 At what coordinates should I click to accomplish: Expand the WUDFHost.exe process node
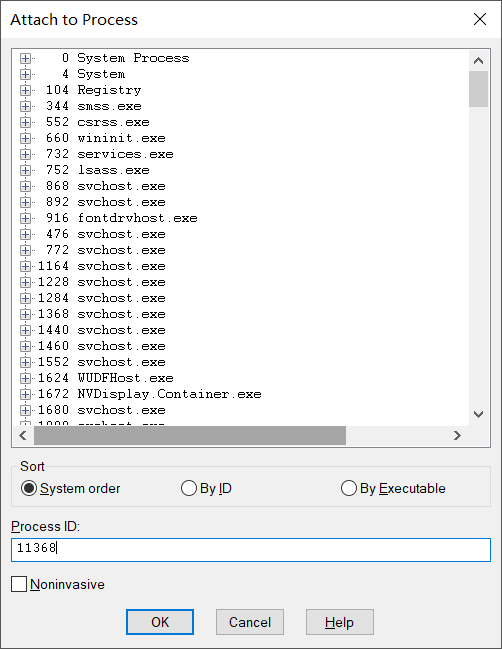25,378
